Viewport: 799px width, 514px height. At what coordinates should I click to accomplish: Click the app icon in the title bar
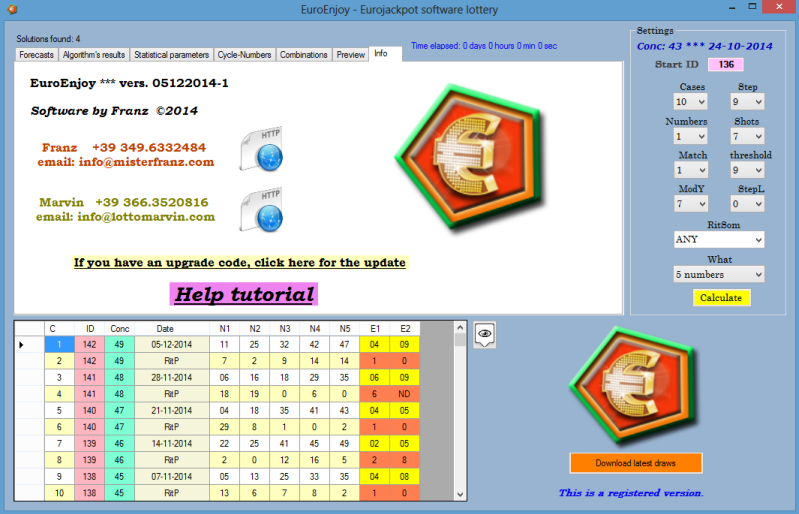point(12,9)
